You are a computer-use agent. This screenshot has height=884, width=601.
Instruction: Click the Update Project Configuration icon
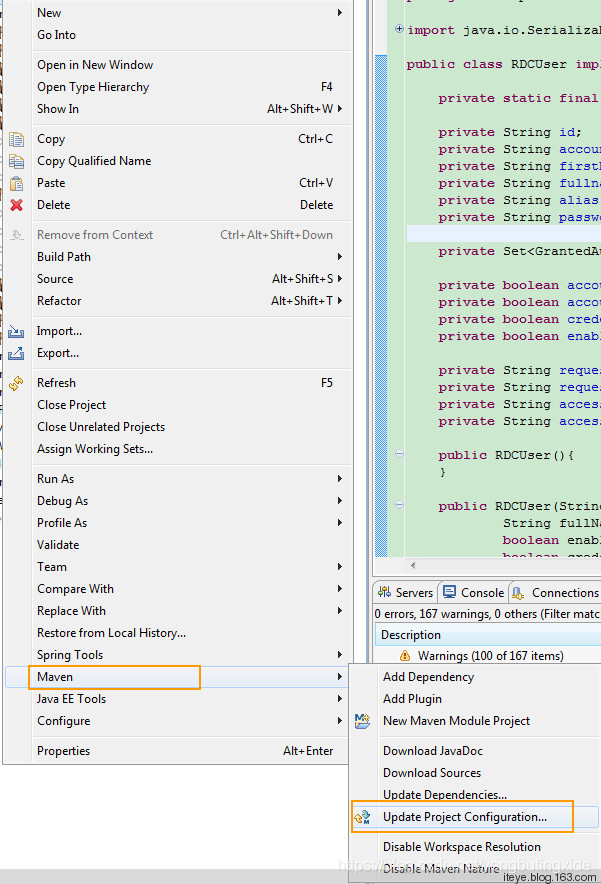[363, 816]
